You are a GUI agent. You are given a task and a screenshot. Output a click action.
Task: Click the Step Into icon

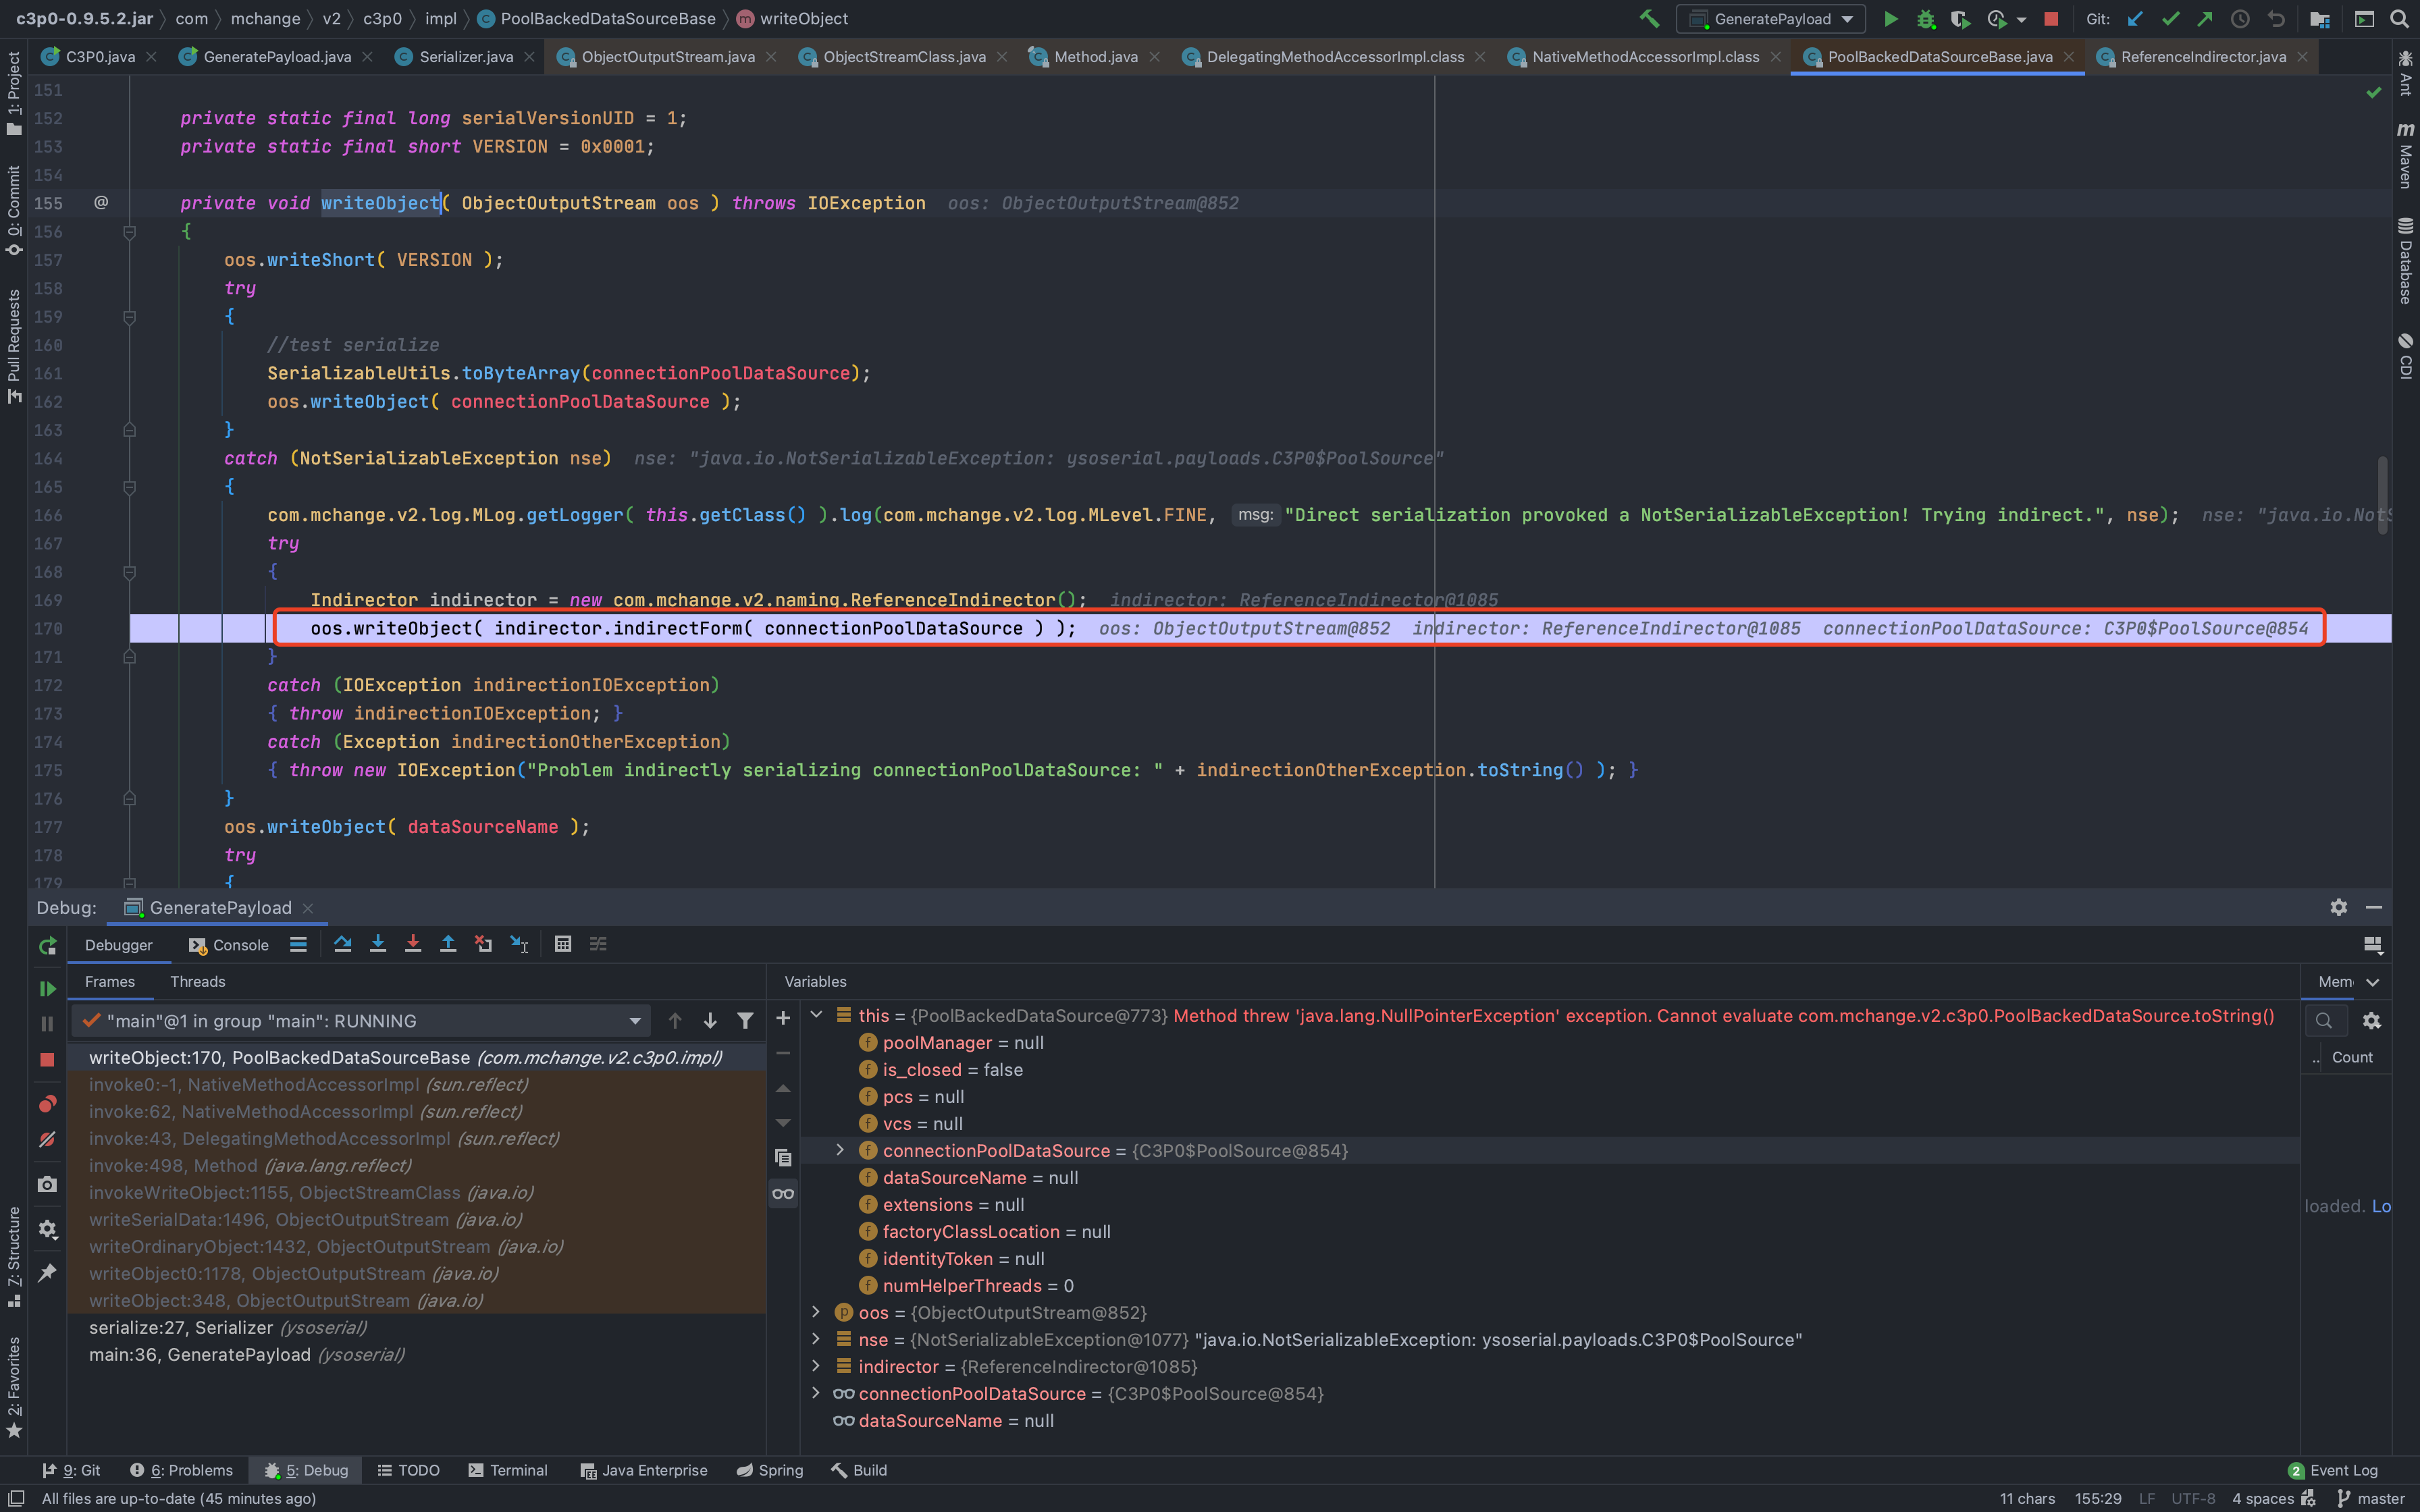tap(378, 944)
